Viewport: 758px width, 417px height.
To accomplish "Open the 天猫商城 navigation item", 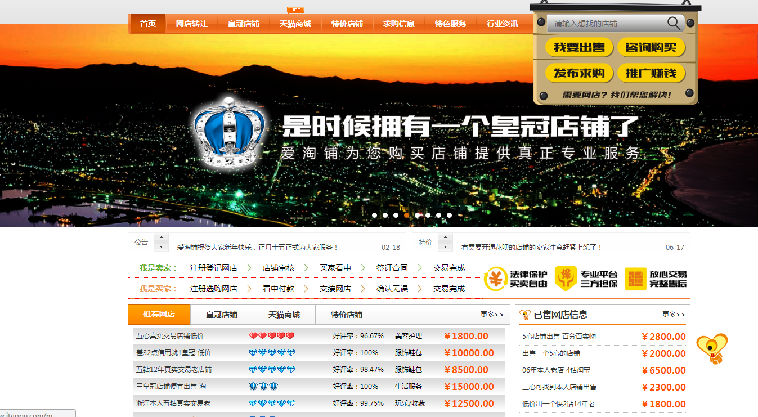I will click(x=295, y=23).
